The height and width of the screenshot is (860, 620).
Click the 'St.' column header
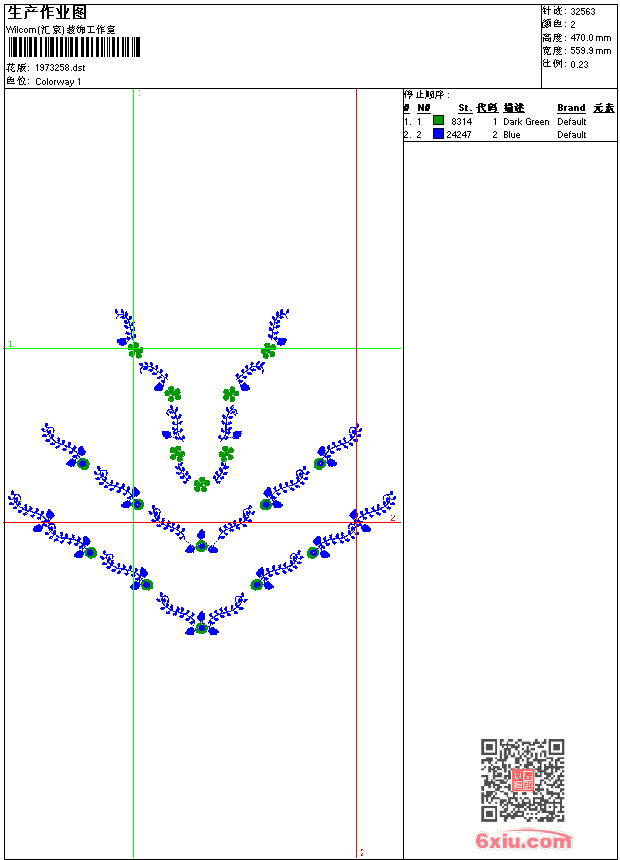point(465,108)
